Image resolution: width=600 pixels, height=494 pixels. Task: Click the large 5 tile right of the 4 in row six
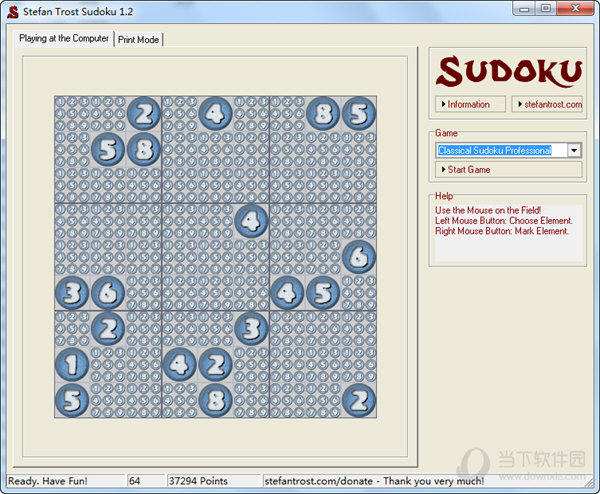click(323, 293)
